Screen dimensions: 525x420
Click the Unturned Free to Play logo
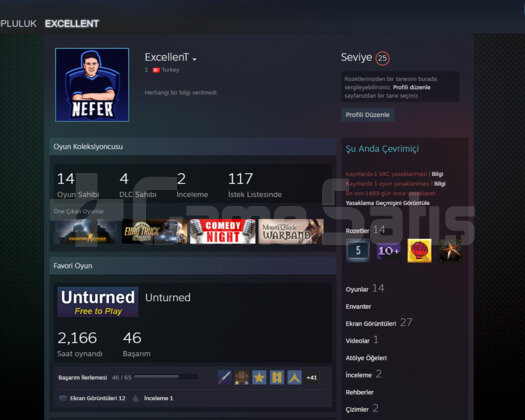98,302
